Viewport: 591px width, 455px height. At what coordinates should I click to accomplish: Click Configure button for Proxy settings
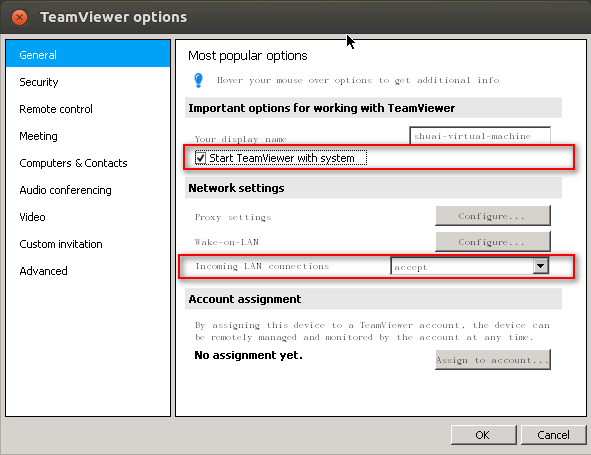point(493,216)
